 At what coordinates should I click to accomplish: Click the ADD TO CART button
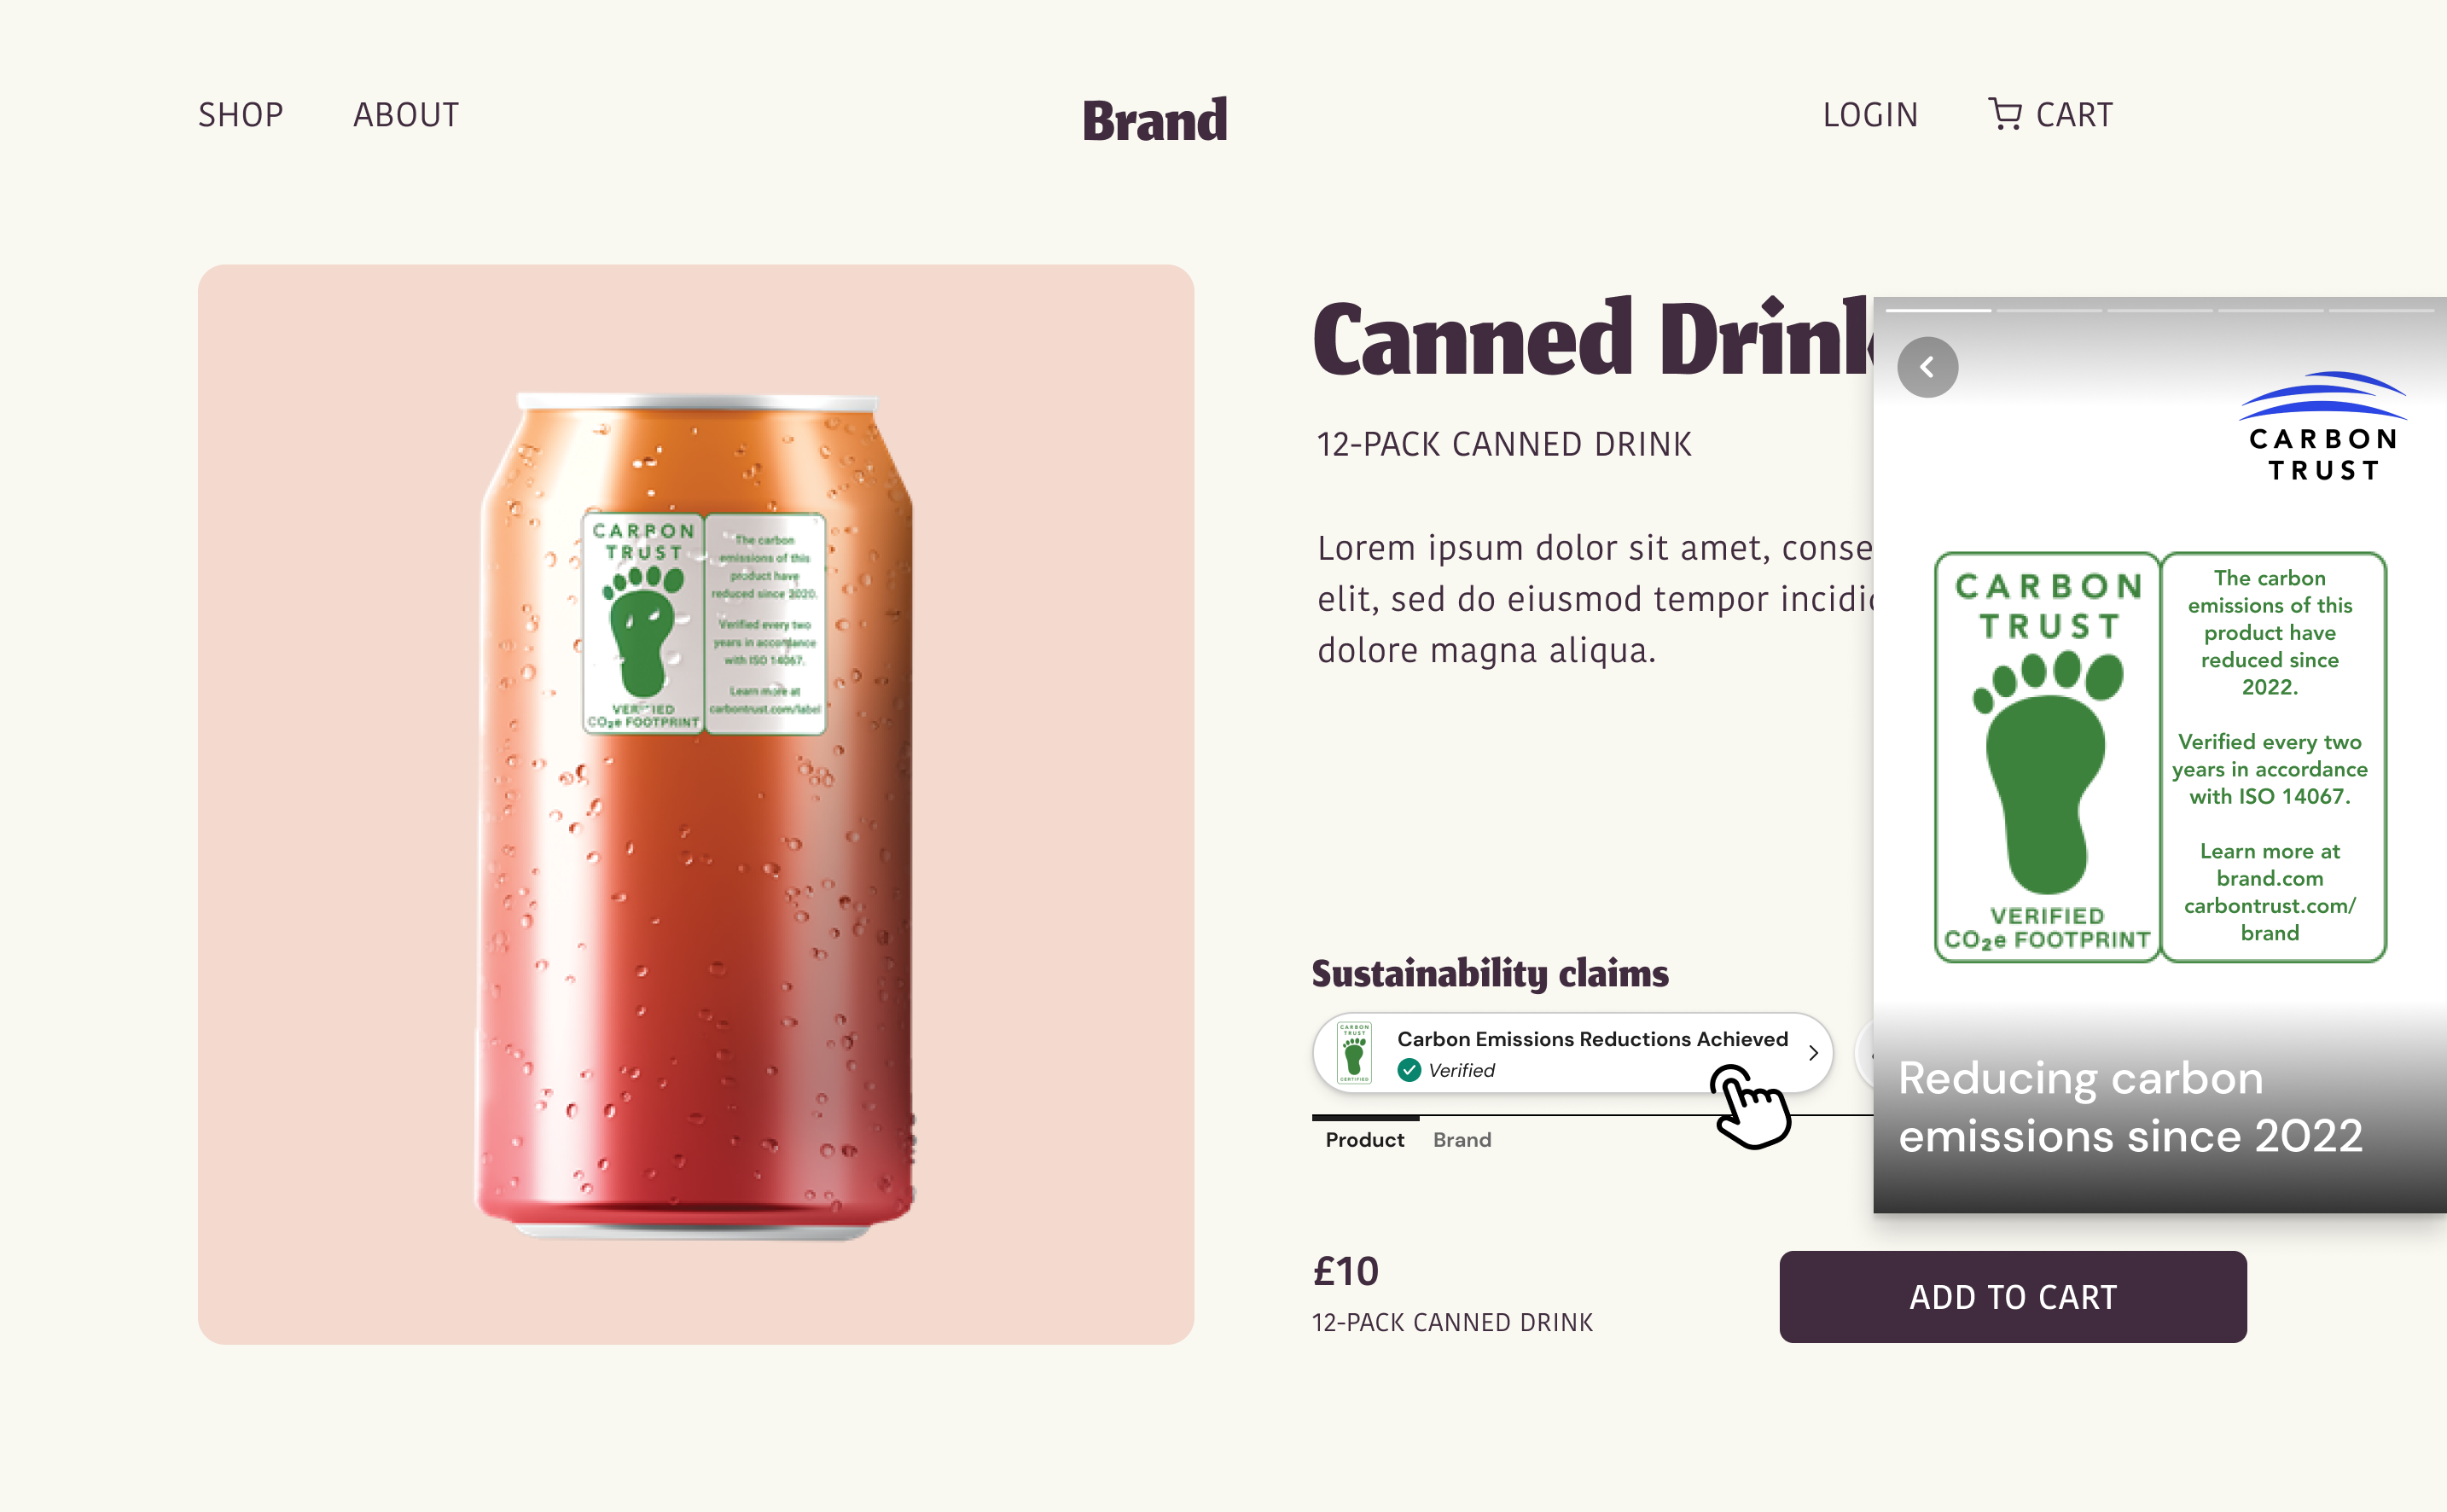2012,1297
